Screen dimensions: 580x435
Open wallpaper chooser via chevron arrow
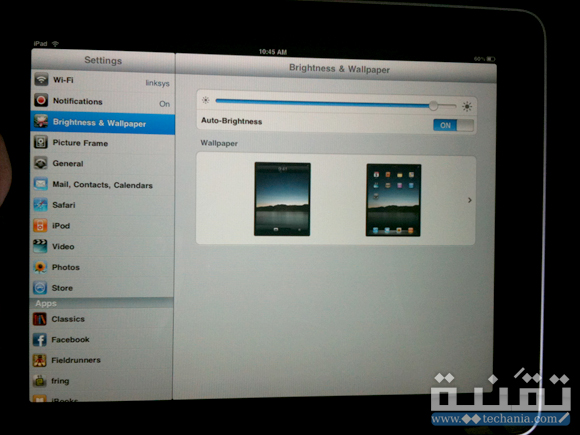click(470, 200)
